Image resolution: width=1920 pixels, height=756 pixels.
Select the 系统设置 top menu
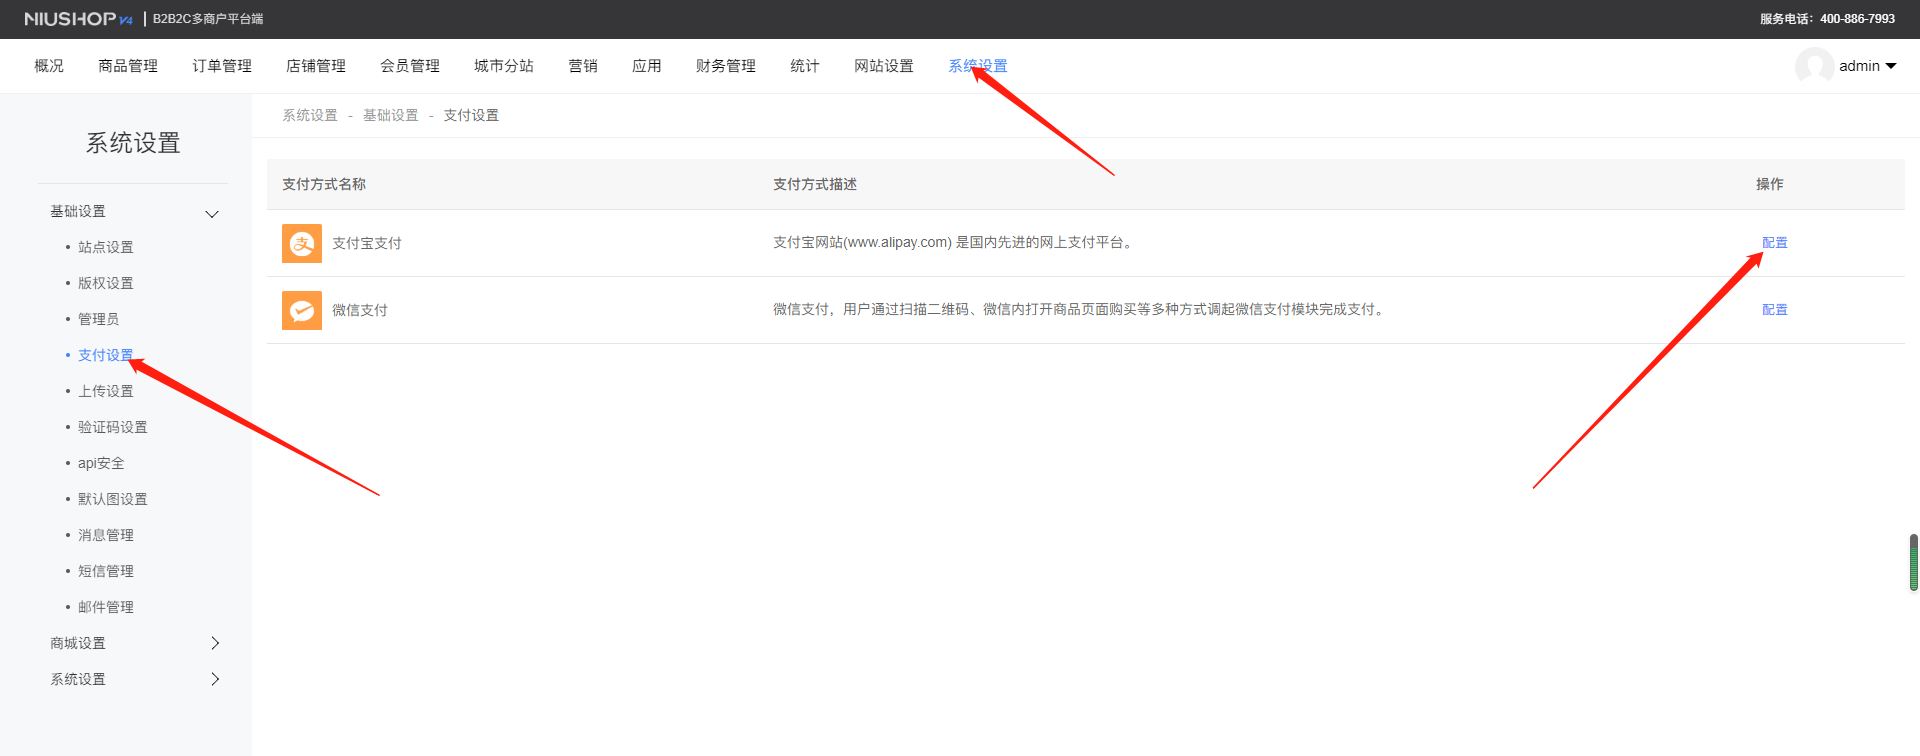pos(978,66)
